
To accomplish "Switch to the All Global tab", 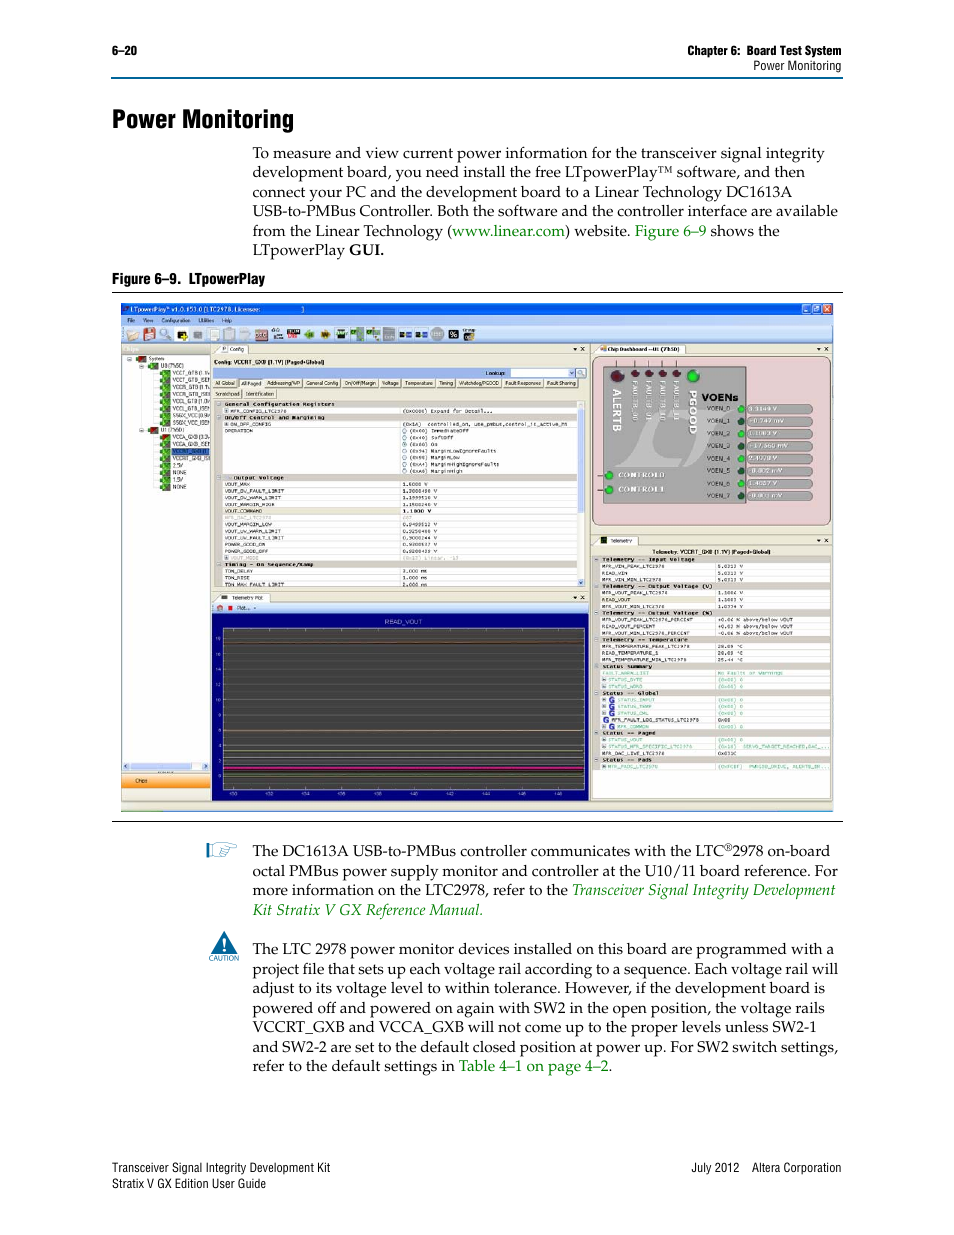I will tap(225, 383).
